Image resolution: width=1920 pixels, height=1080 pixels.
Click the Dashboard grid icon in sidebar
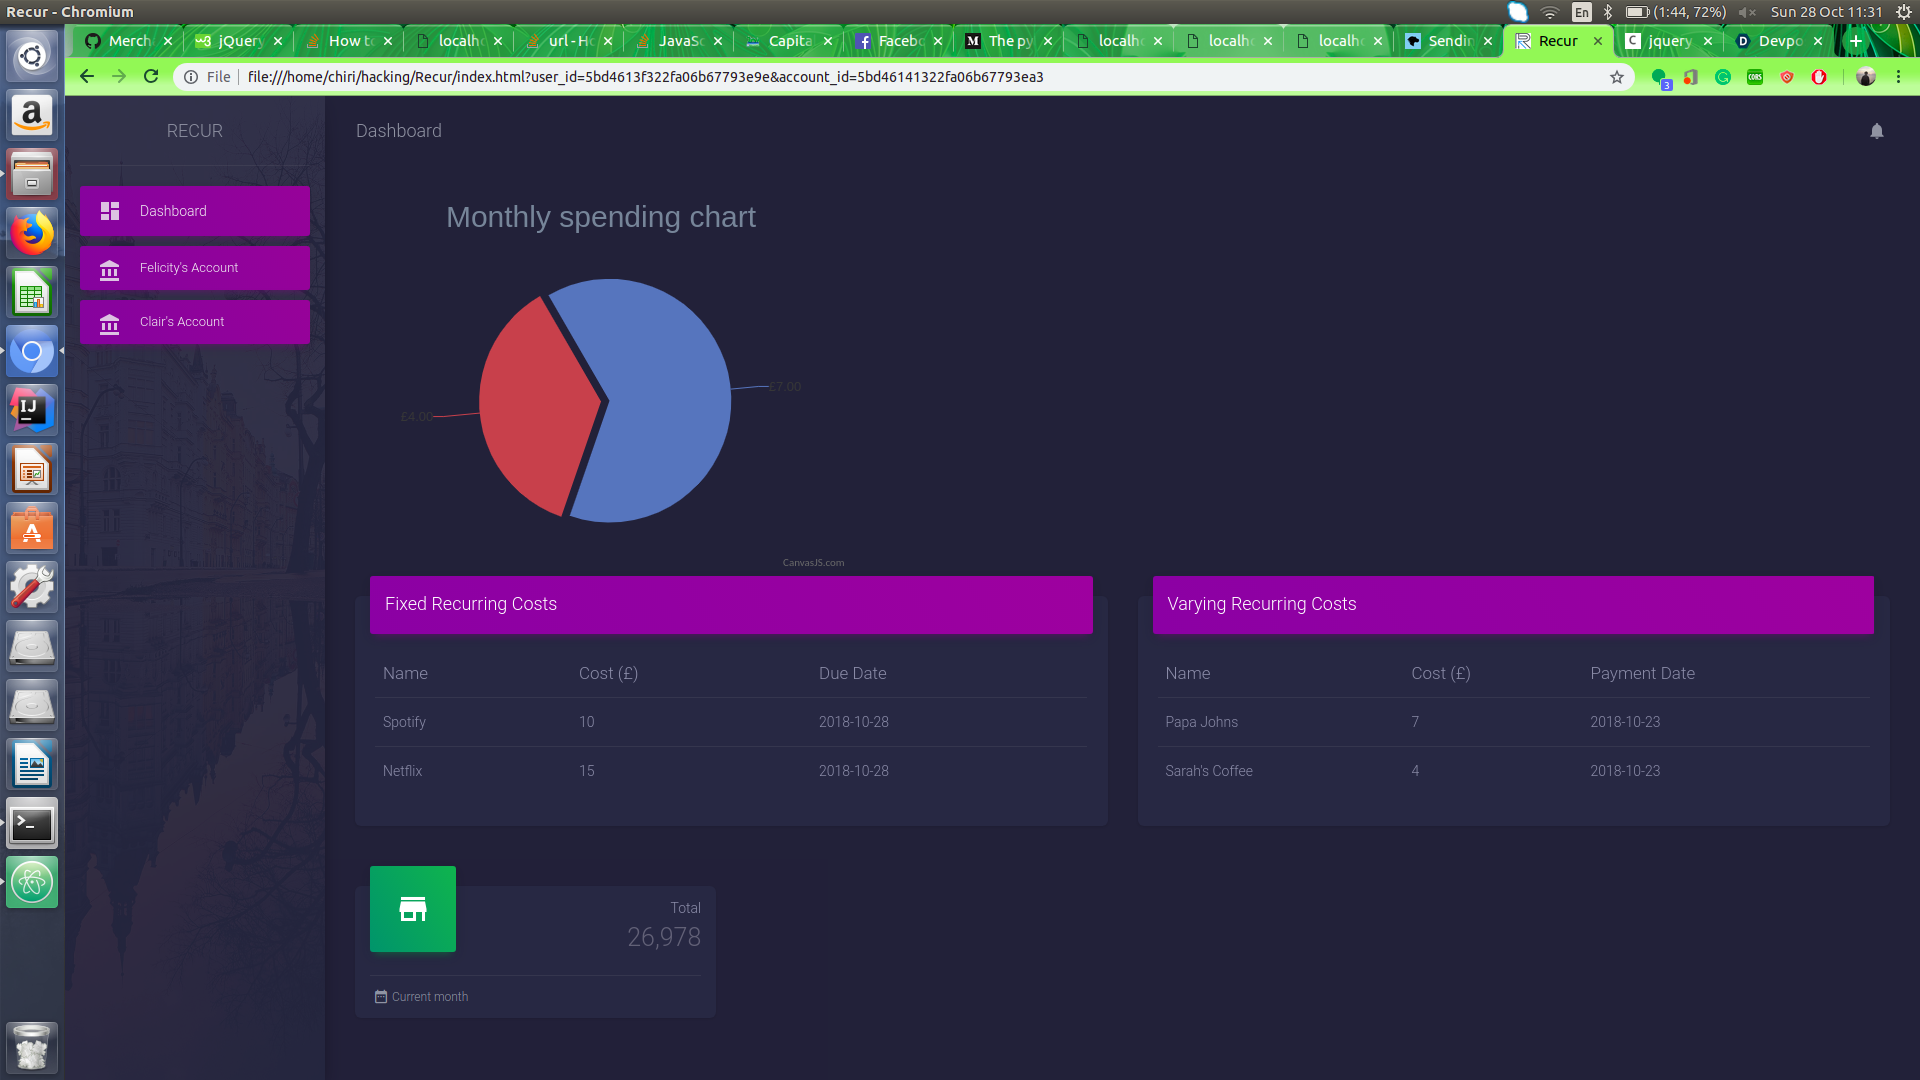point(110,211)
